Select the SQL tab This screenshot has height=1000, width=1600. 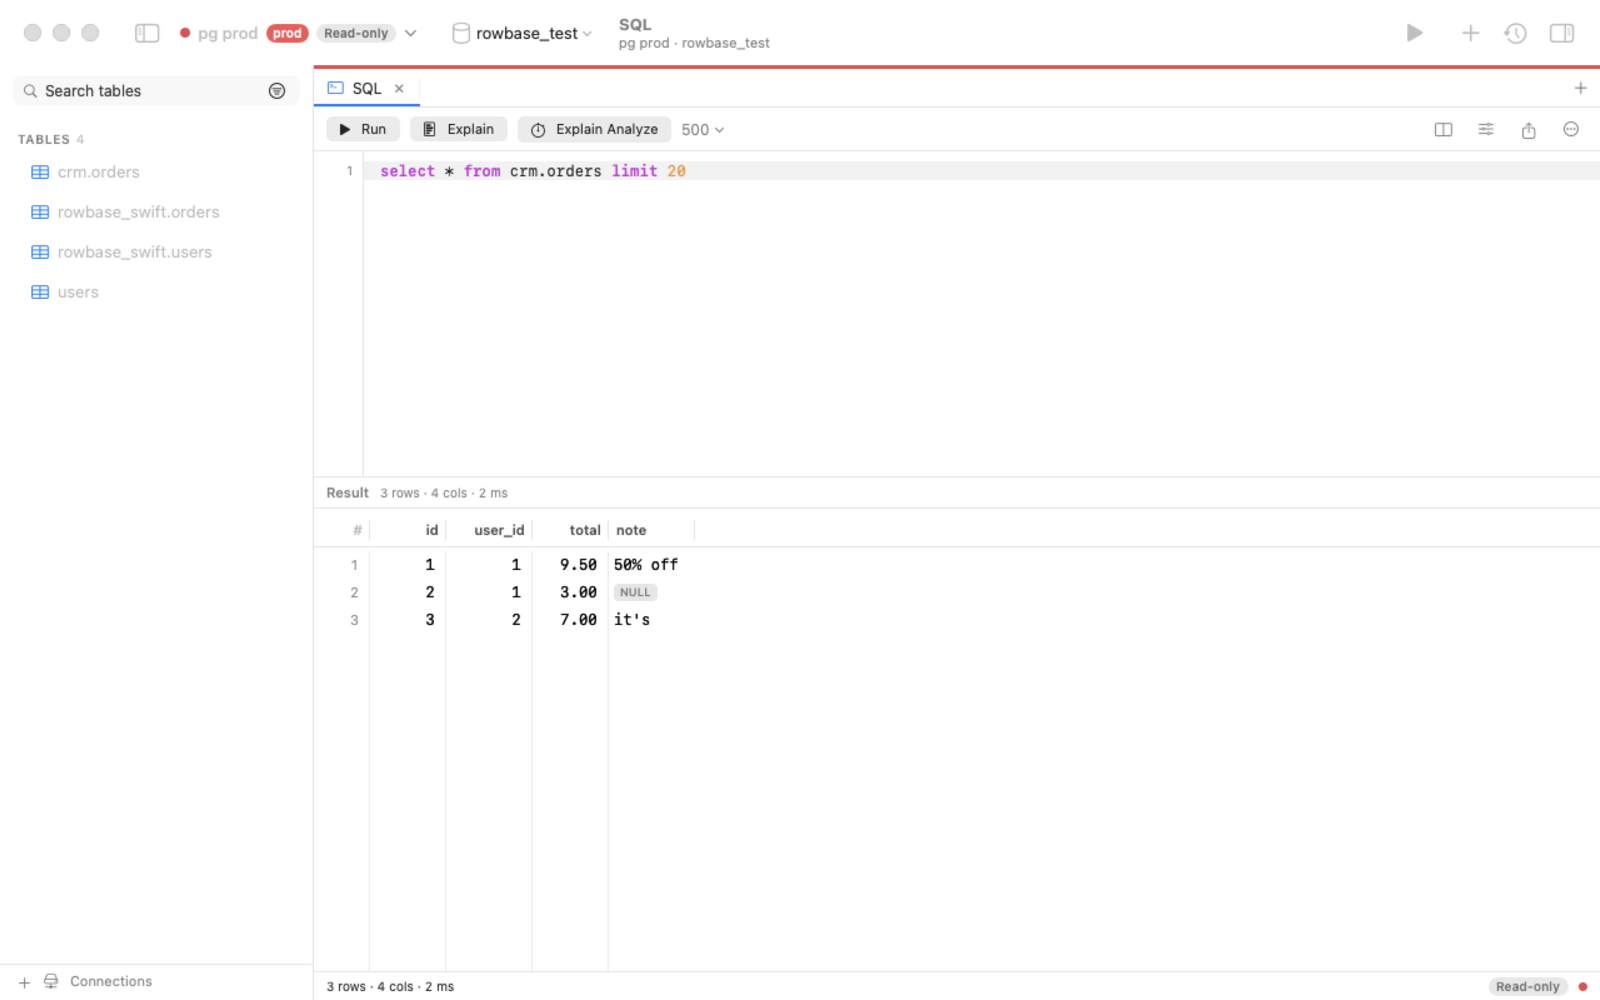tap(366, 88)
